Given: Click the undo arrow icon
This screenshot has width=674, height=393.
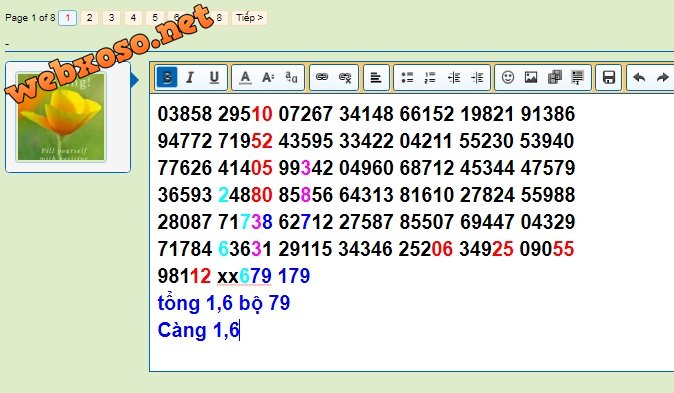Looking at the screenshot, I should click(639, 78).
